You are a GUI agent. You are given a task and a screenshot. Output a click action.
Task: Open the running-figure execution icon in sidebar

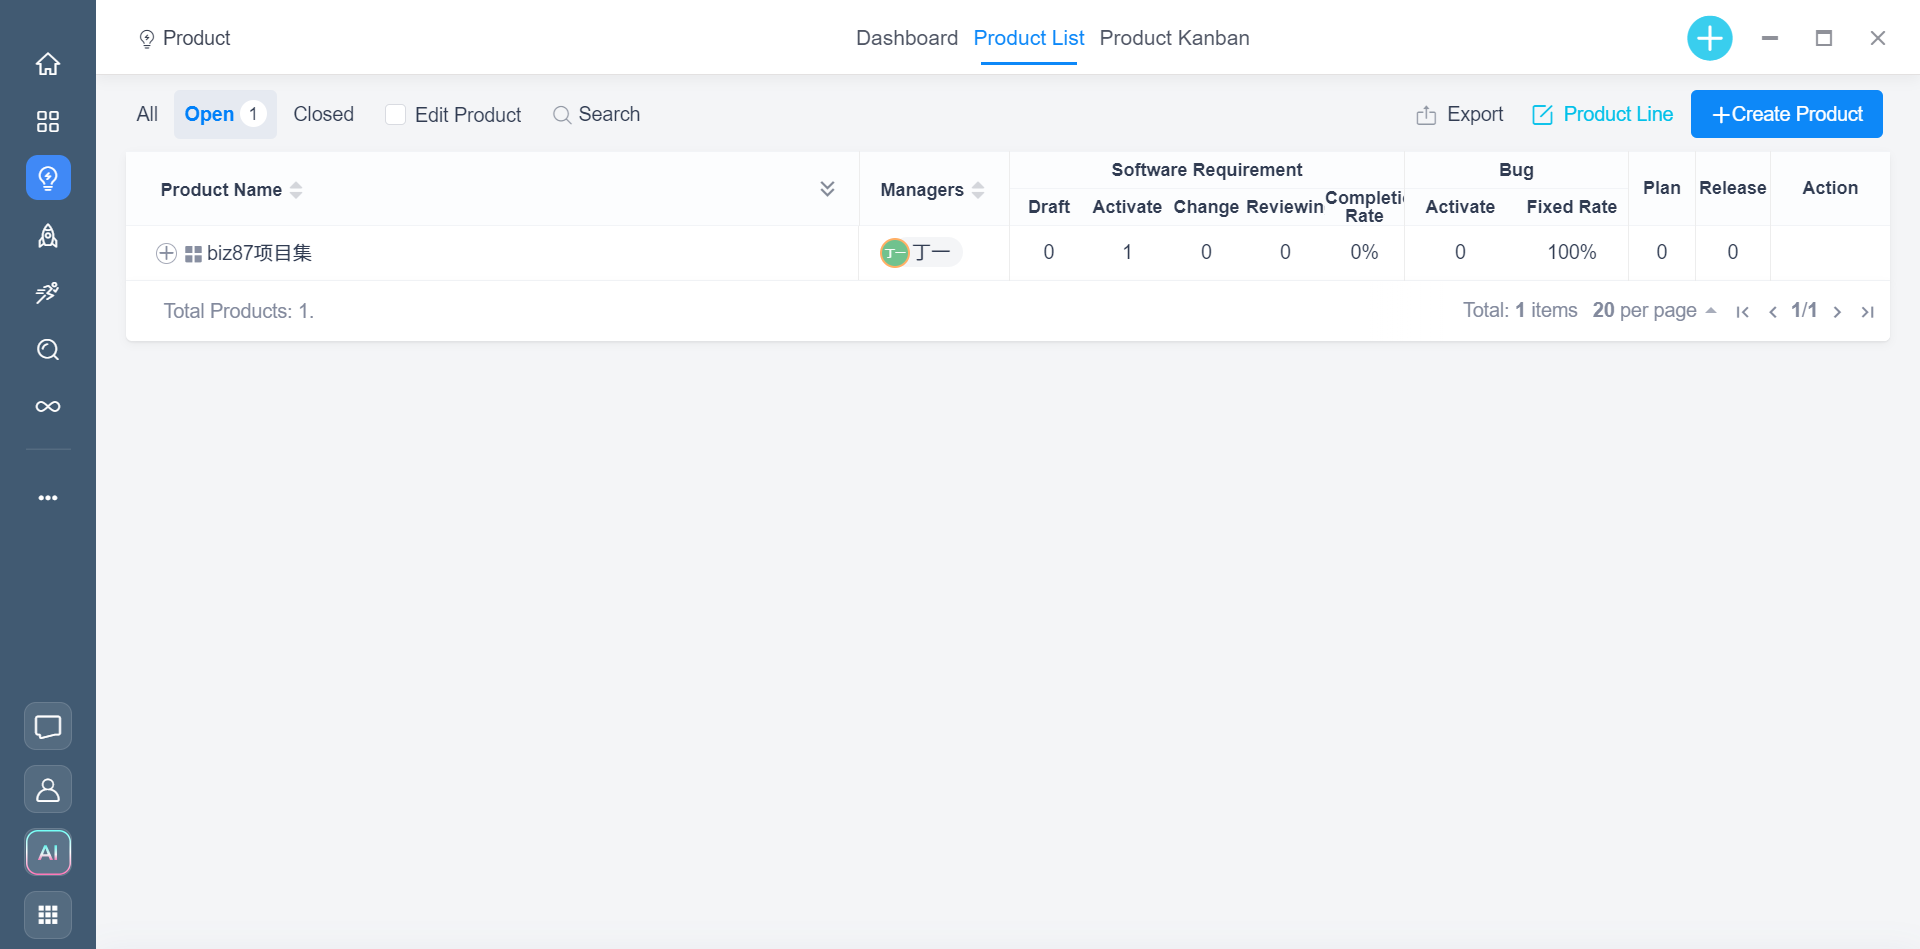pos(48,292)
